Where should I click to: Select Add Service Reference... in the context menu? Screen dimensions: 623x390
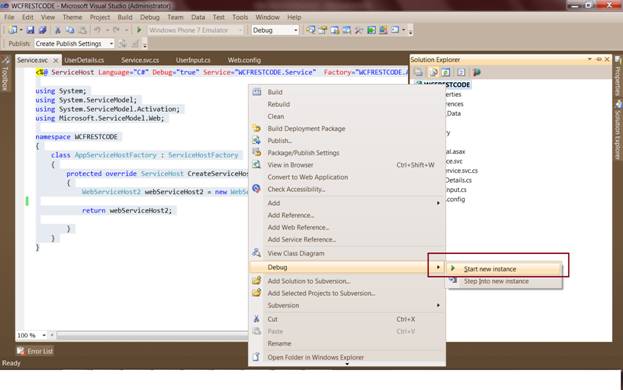(x=302, y=239)
